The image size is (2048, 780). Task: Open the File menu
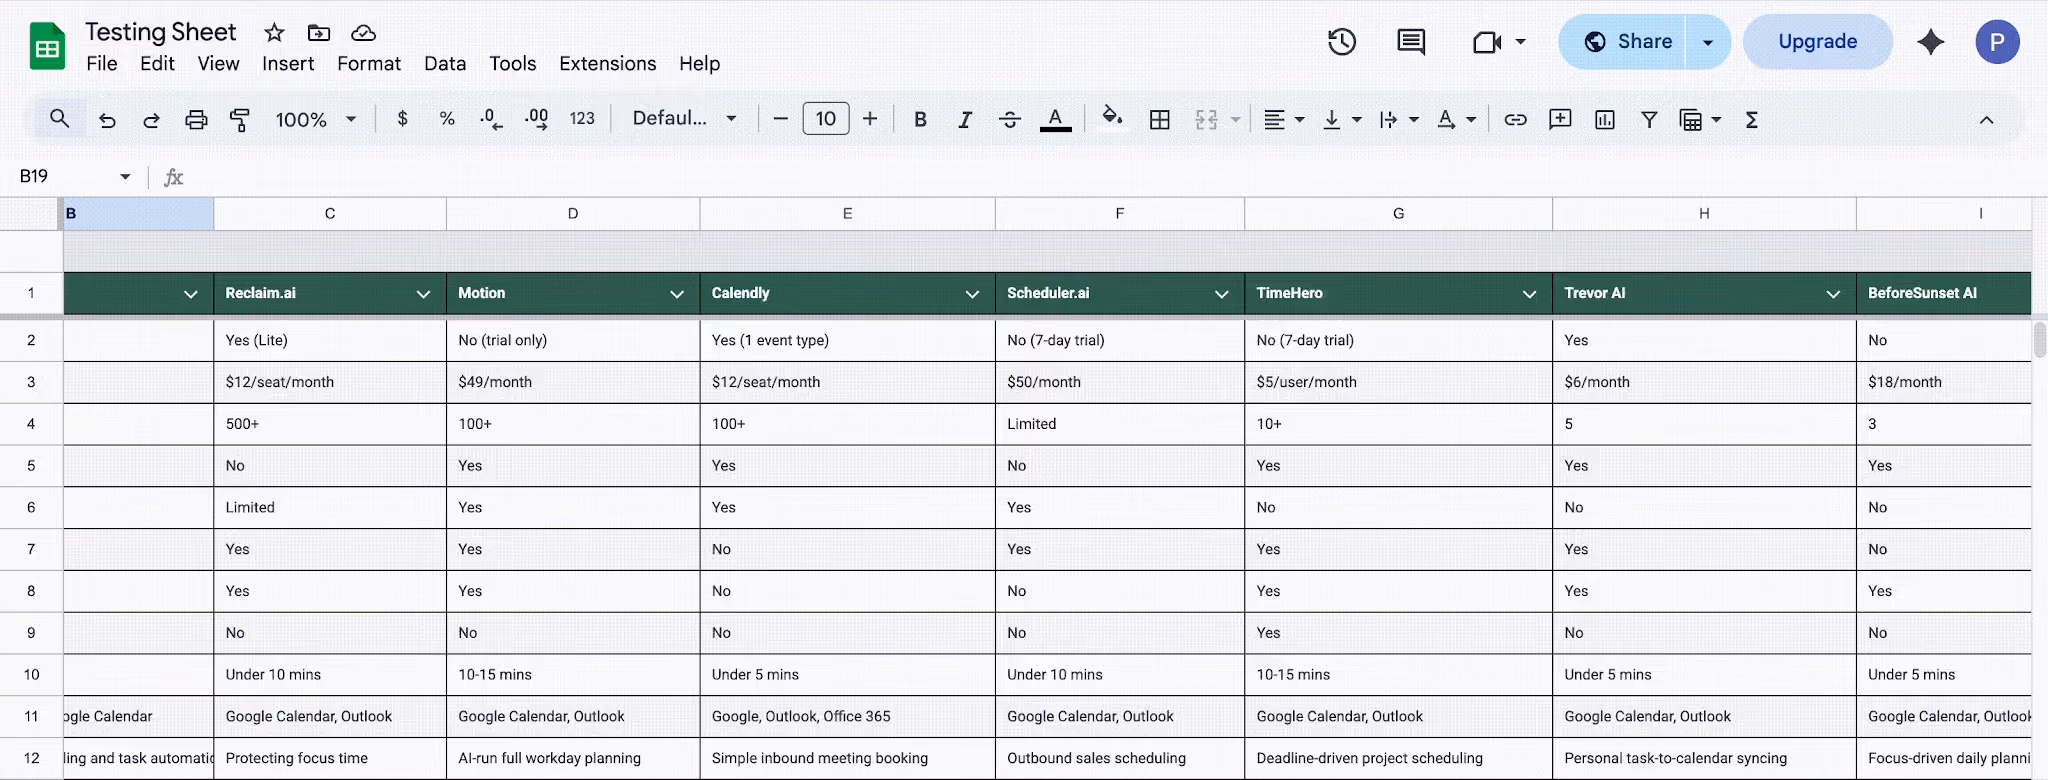(x=102, y=63)
